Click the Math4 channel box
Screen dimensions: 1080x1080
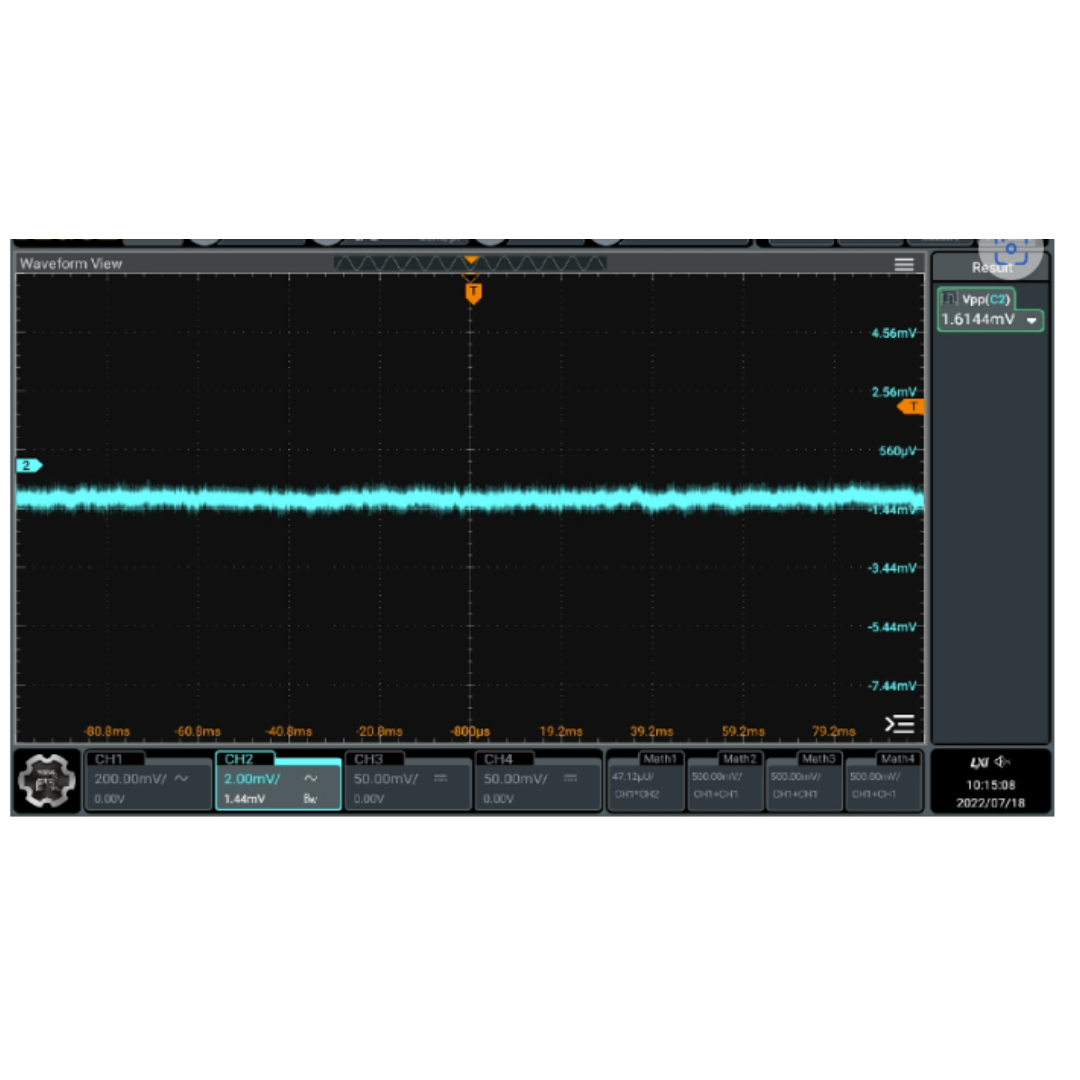(883, 781)
